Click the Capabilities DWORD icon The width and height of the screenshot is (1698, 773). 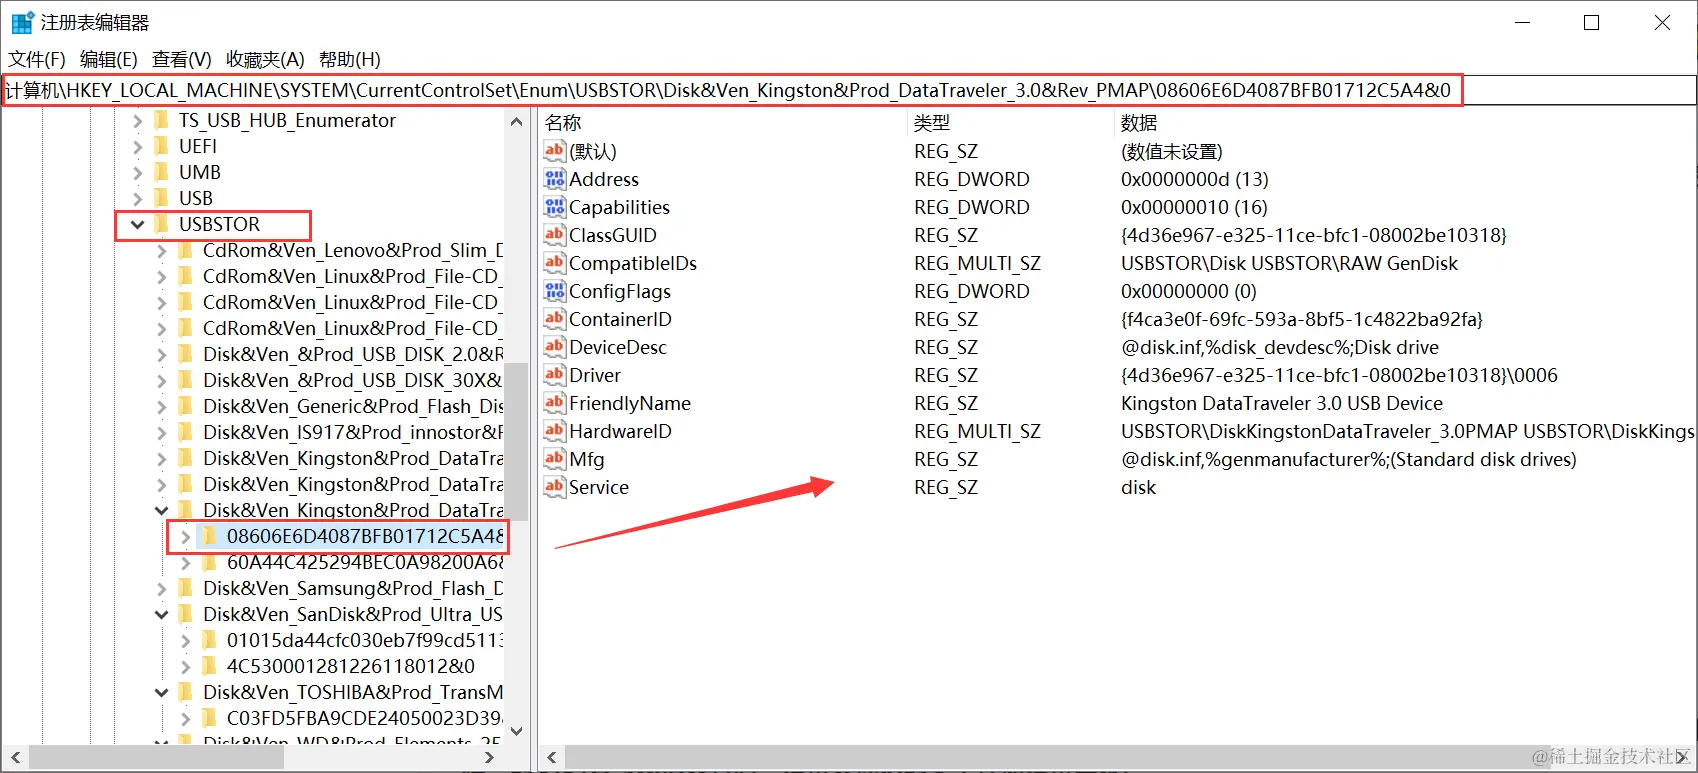pos(555,207)
